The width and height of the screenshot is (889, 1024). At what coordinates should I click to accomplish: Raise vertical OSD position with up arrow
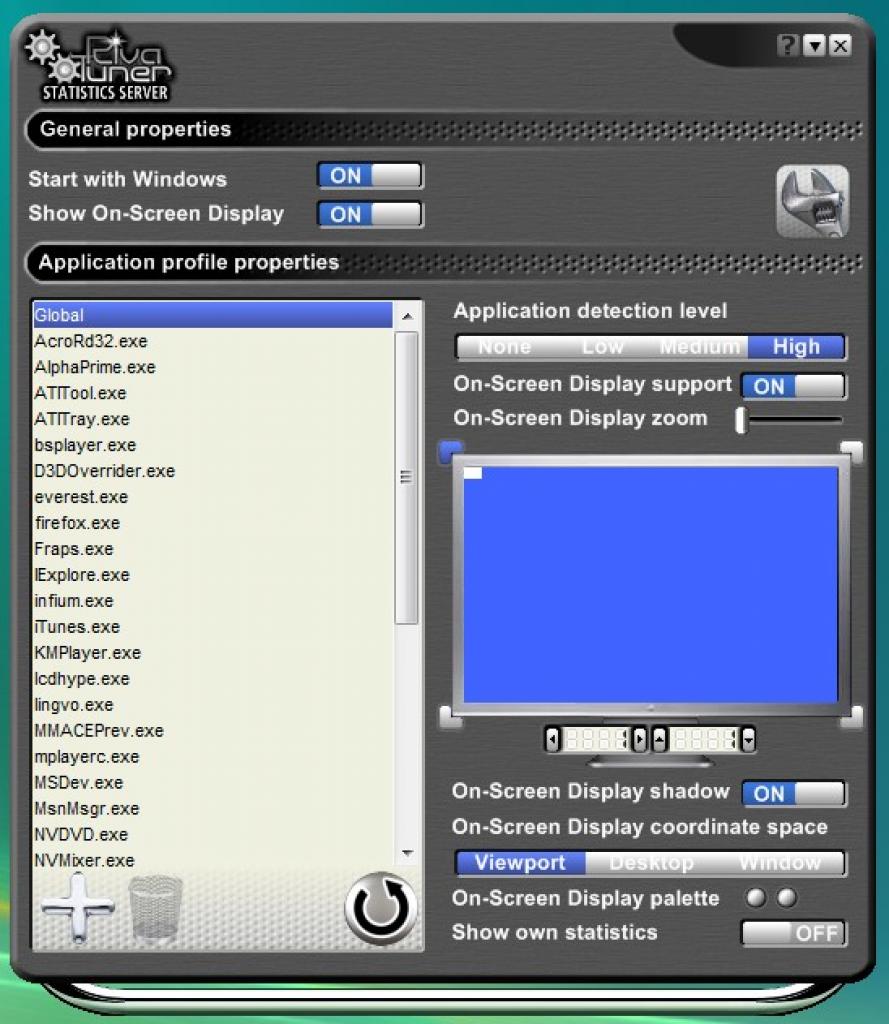tap(660, 740)
